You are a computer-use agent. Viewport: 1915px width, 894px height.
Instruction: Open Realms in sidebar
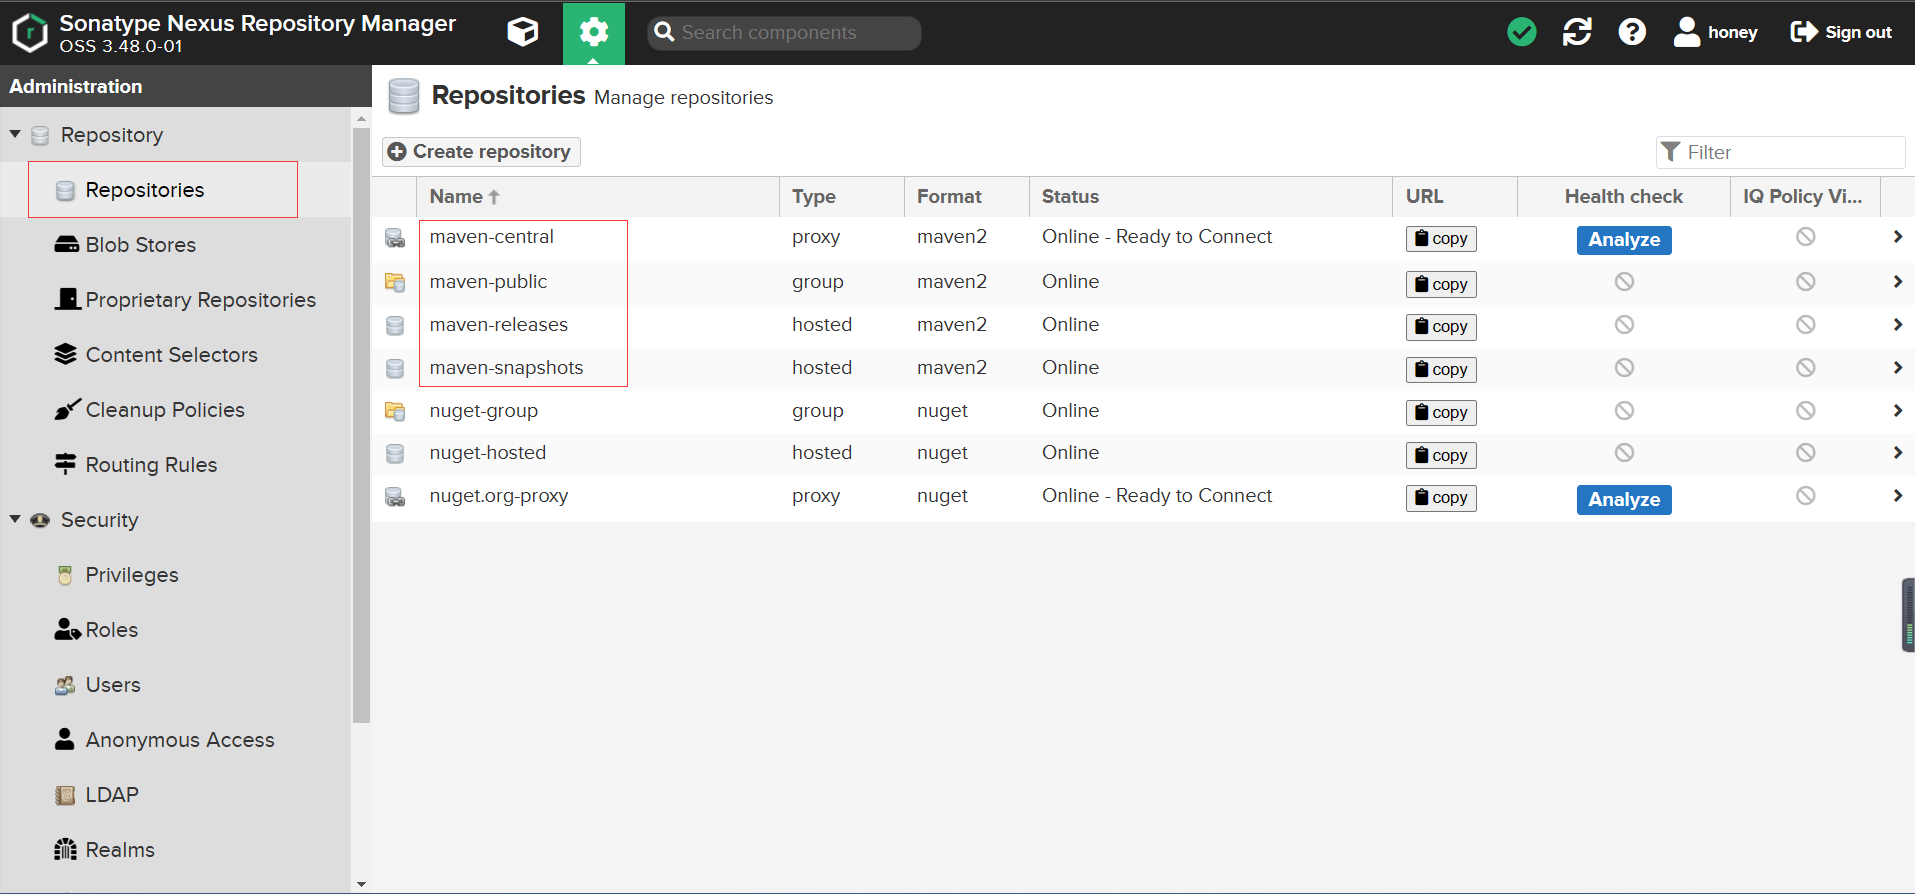120,850
